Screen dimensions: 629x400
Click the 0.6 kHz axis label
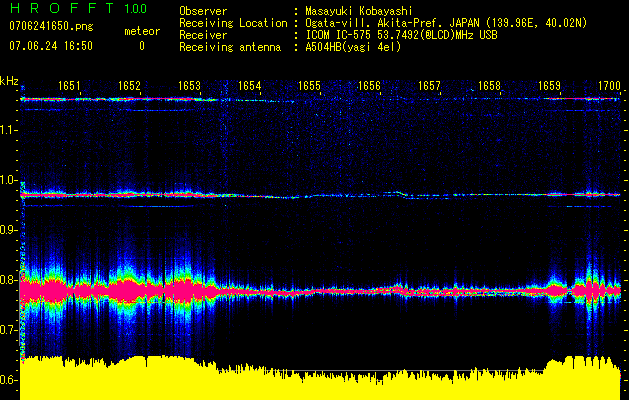point(9,380)
